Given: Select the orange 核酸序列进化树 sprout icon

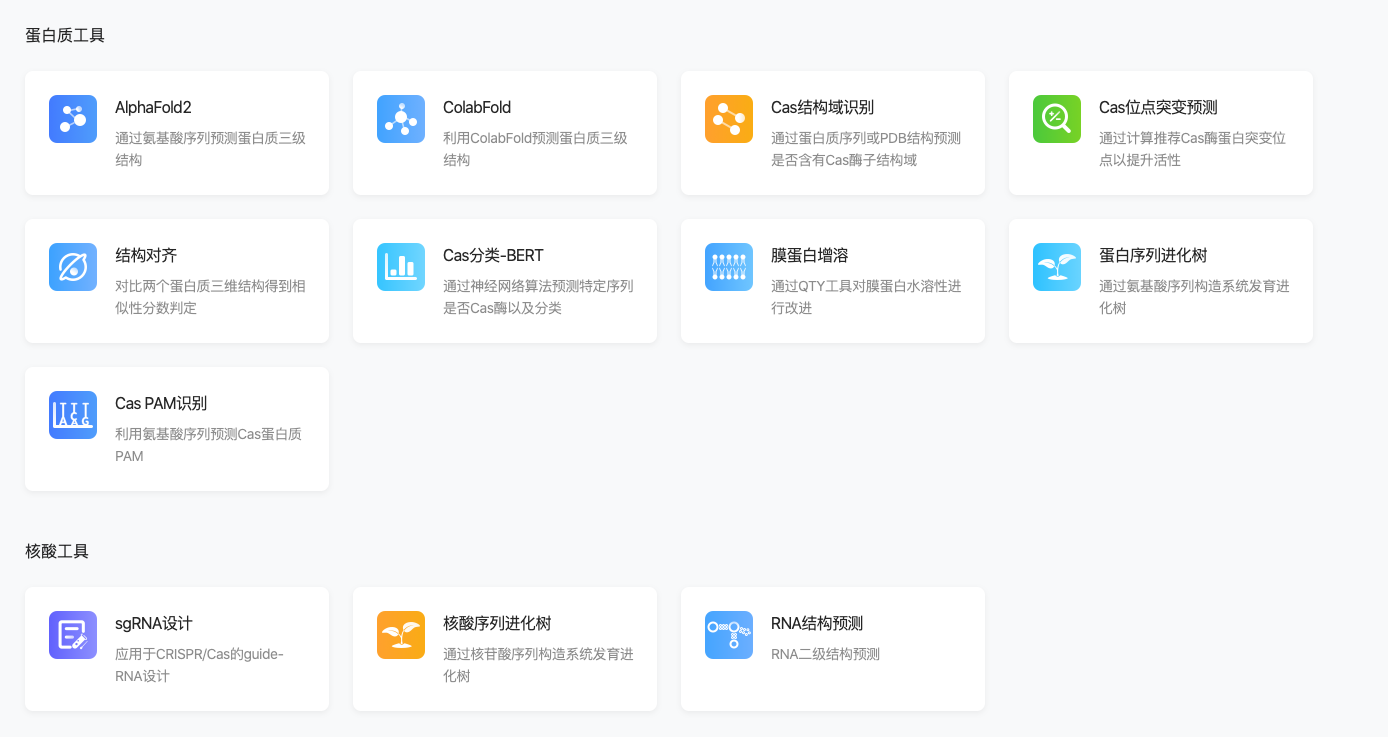Looking at the screenshot, I should coord(401,635).
